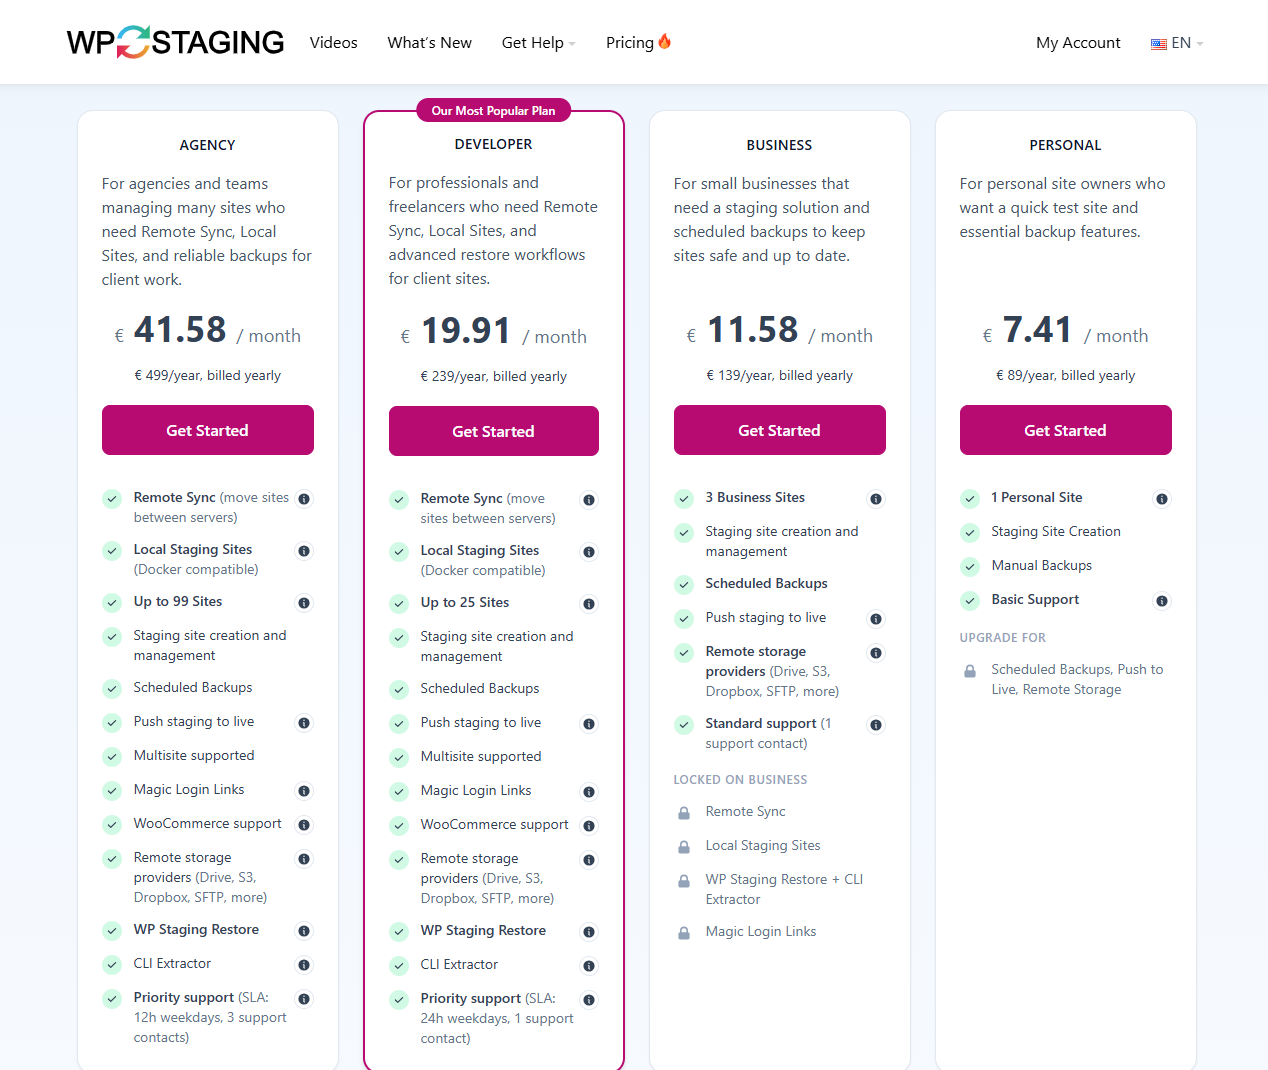Show info for Up to 25 Sites
The width and height of the screenshot is (1268, 1070).
click(x=589, y=604)
